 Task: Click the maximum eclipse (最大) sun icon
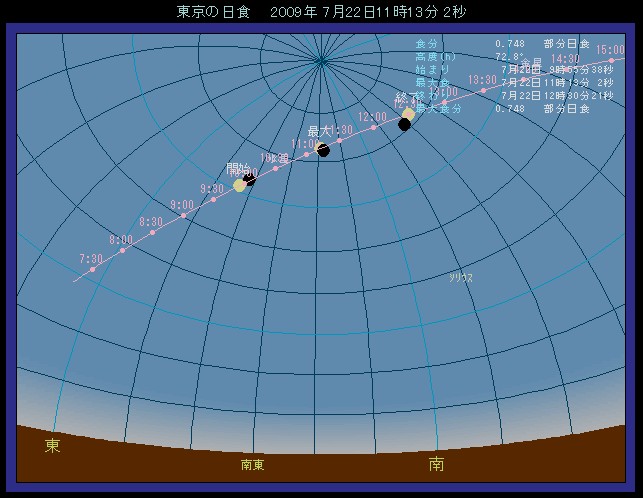coord(322,150)
